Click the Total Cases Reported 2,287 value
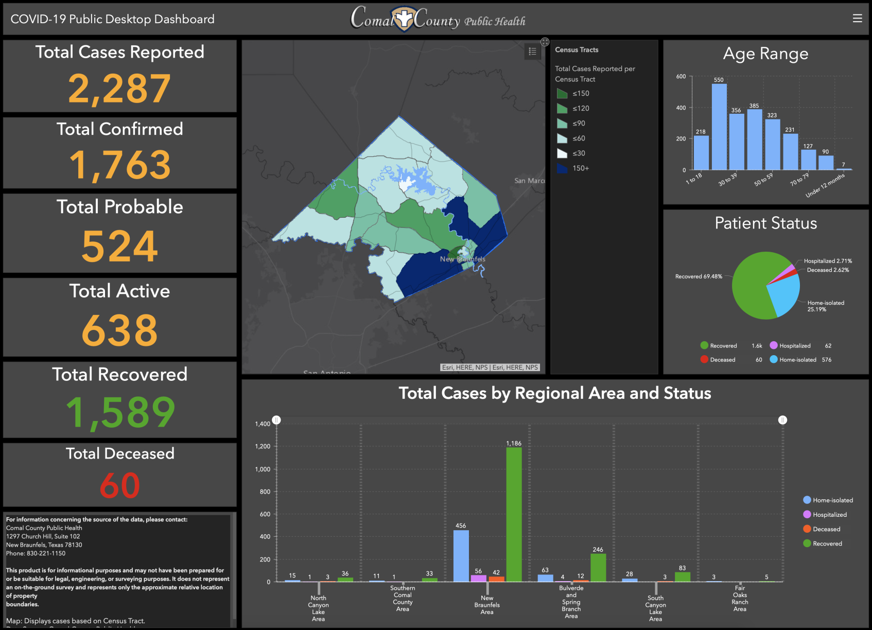The image size is (872, 630). pyautogui.click(x=120, y=88)
